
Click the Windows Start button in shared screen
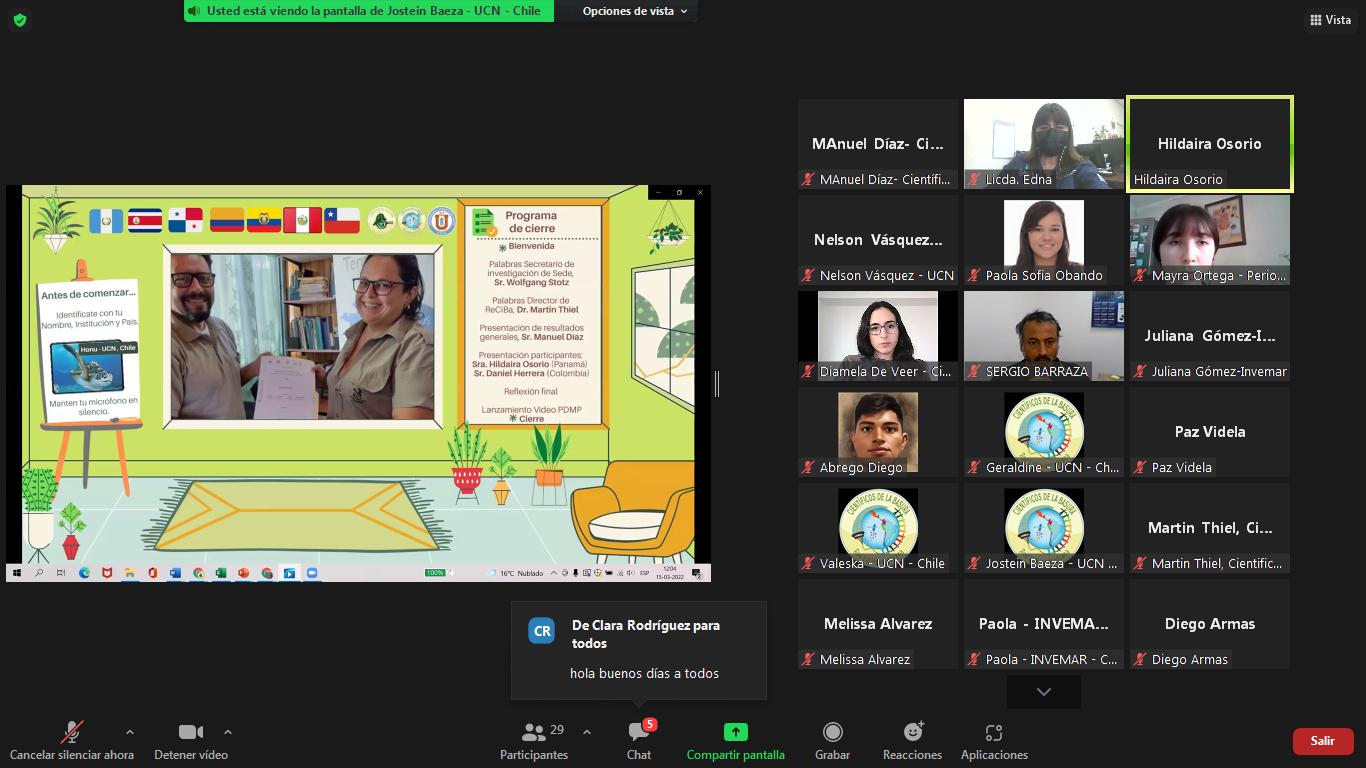(x=17, y=573)
